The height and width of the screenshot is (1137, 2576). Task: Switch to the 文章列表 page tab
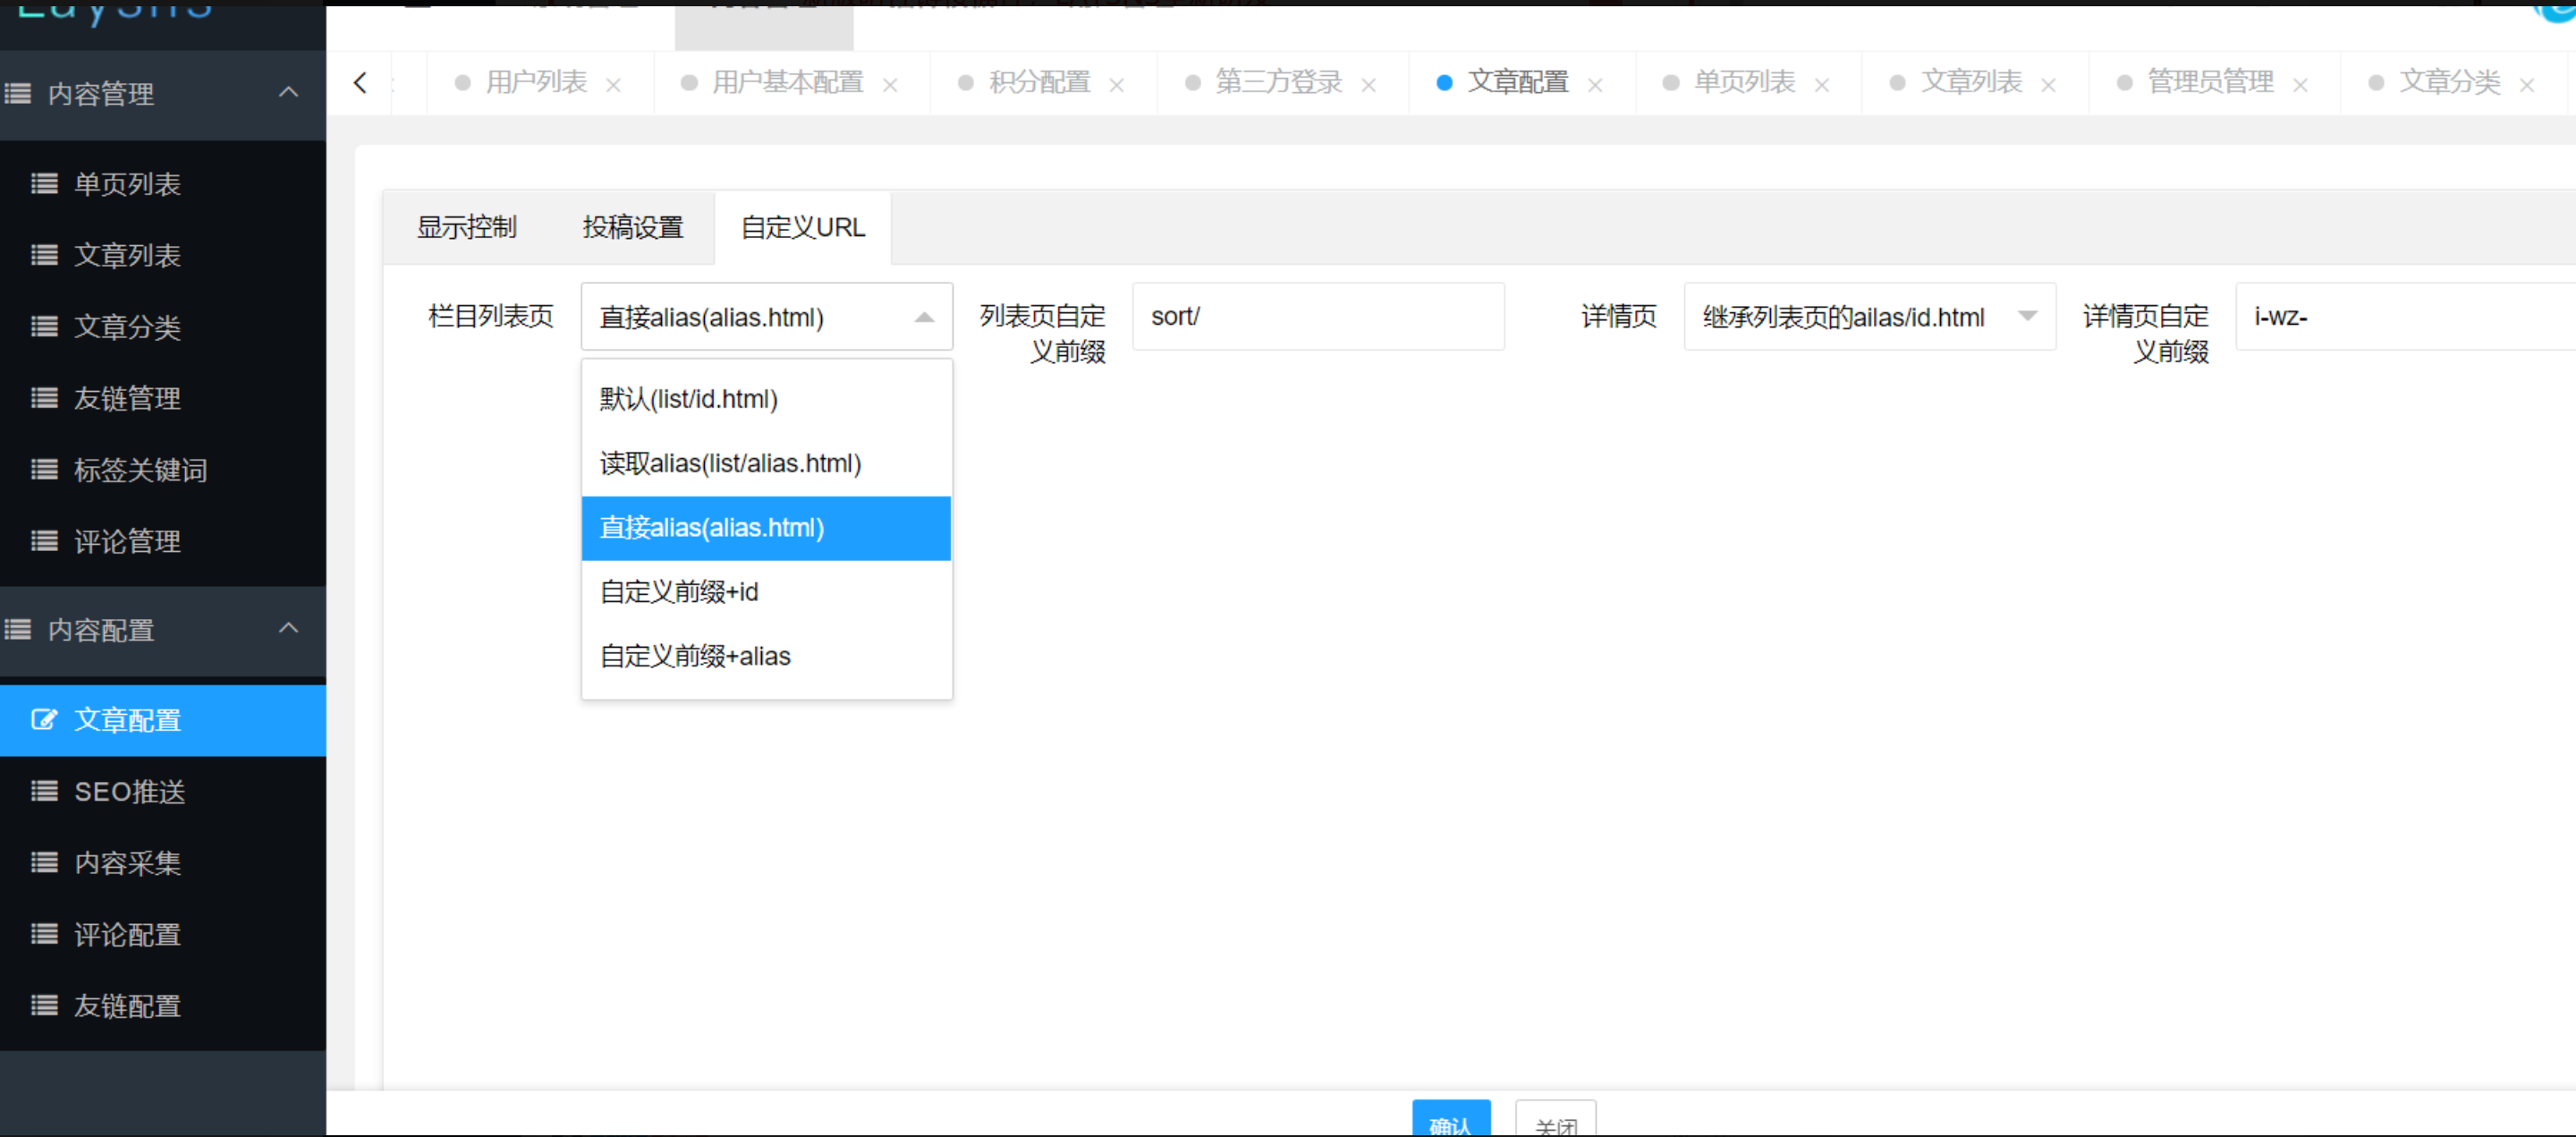click(x=1972, y=82)
